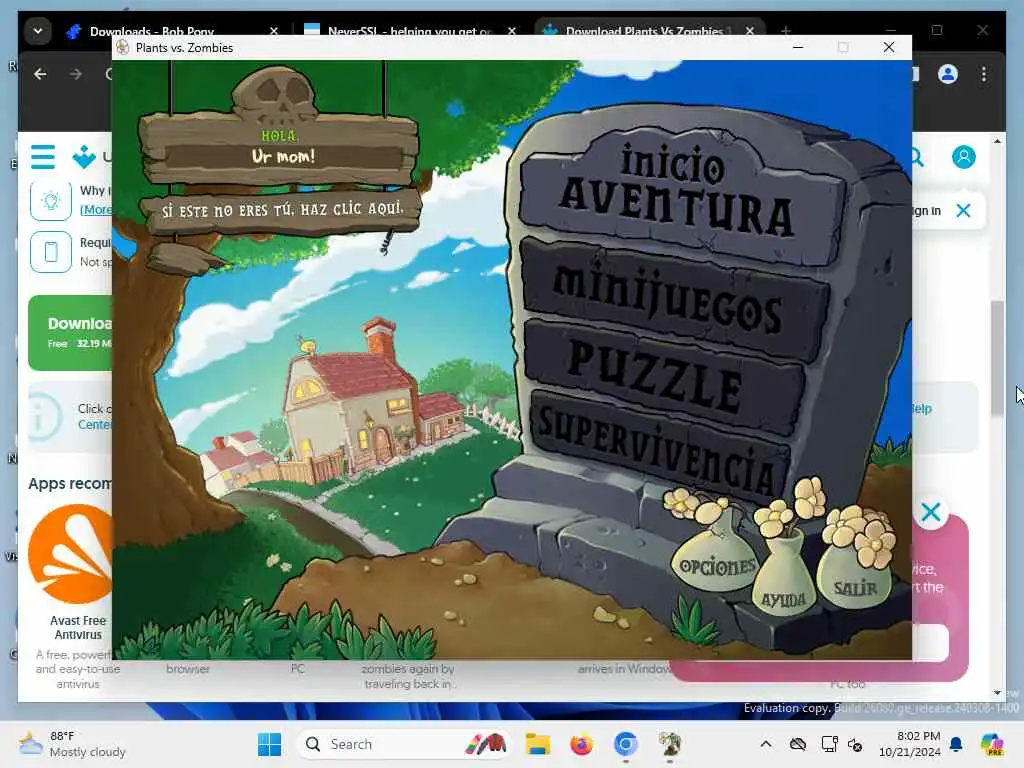Click the Ur mom! player name sign
The height and width of the screenshot is (768, 1024).
tap(282, 157)
